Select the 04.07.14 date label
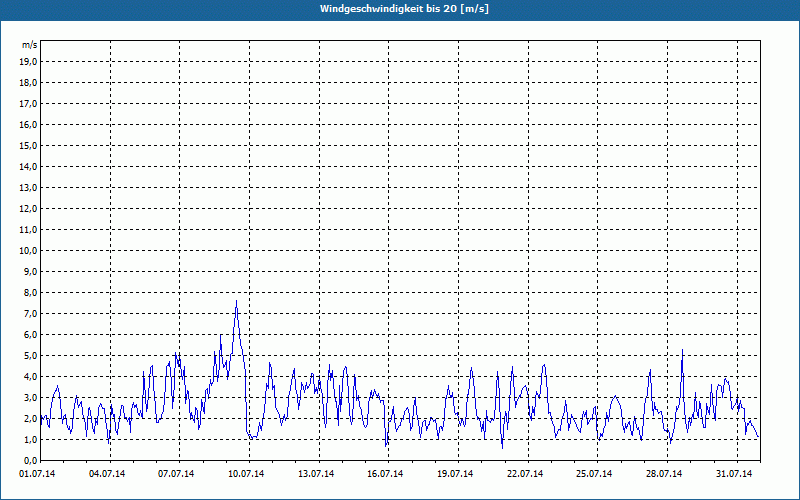Screen dimensions: 800x500 point(107,474)
